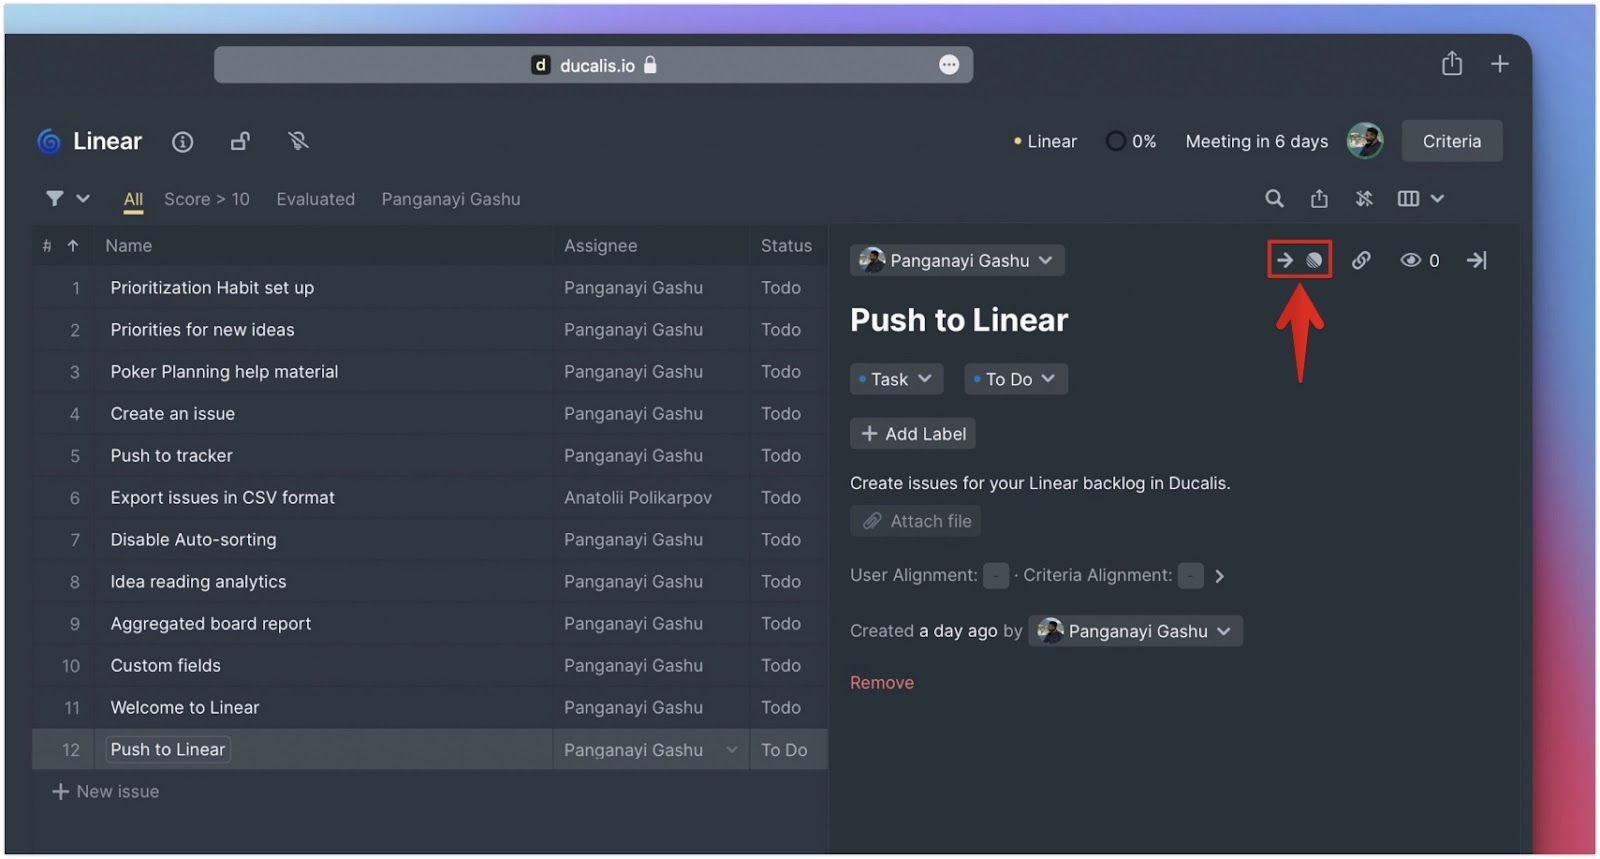Select the Aggregated board report issue
Image resolution: width=1600 pixels, height=859 pixels.
tap(210, 624)
